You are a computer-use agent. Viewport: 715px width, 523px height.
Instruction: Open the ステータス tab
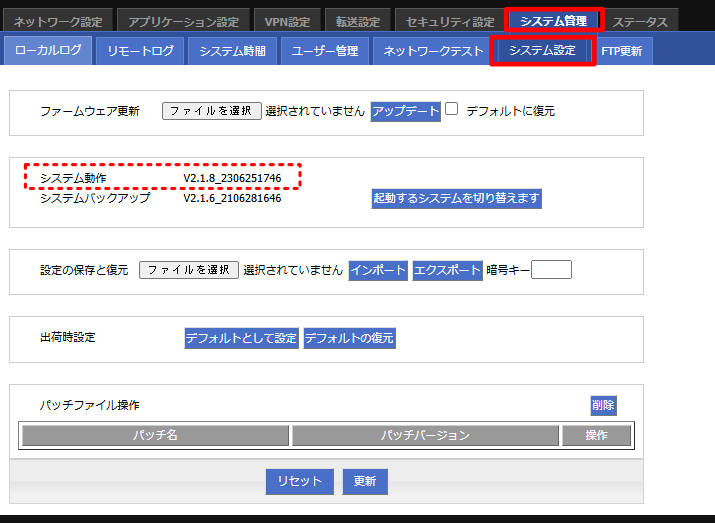click(x=640, y=21)
